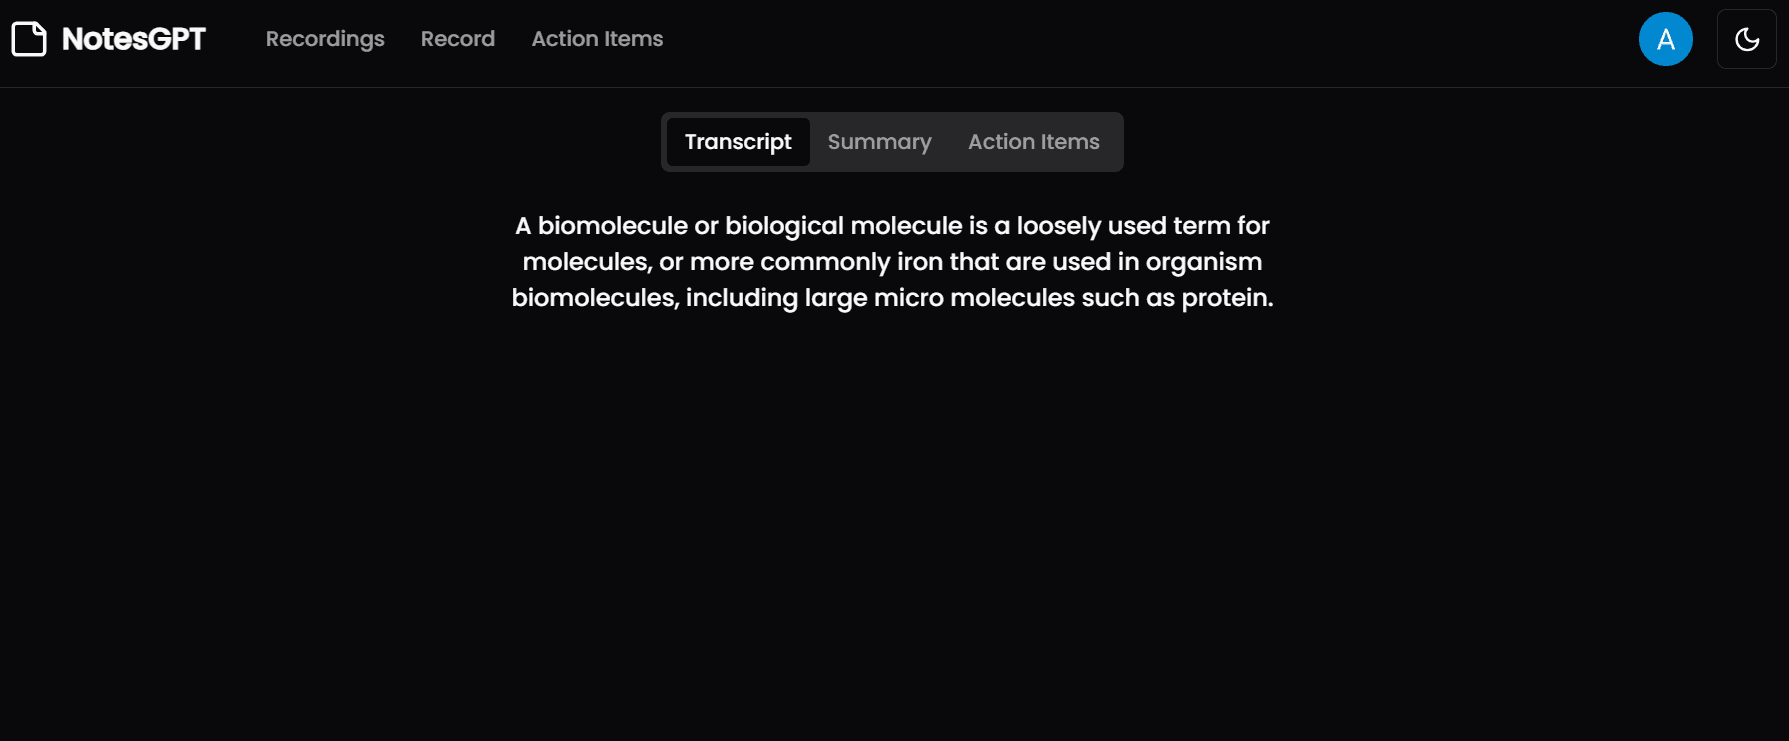Viewport: 1789px width, 741px height.
Task: Open Action Items in the top navigation bar
Action: point(597,39)
